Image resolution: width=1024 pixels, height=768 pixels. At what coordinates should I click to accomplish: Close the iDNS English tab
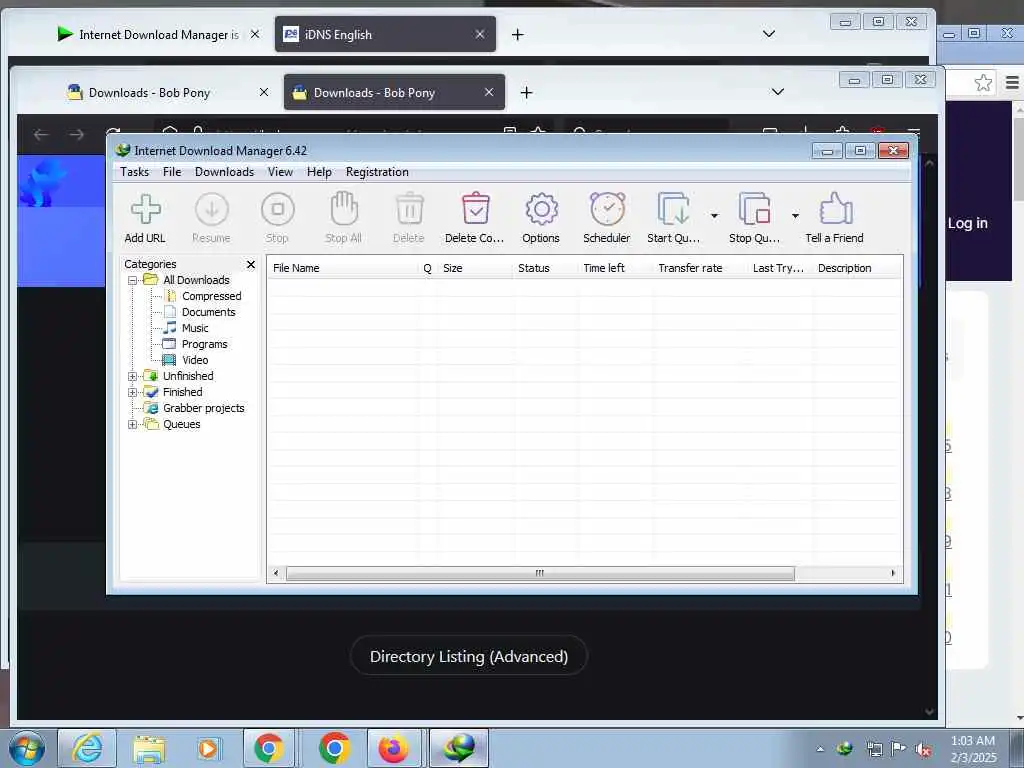click(x=480, y=35)
